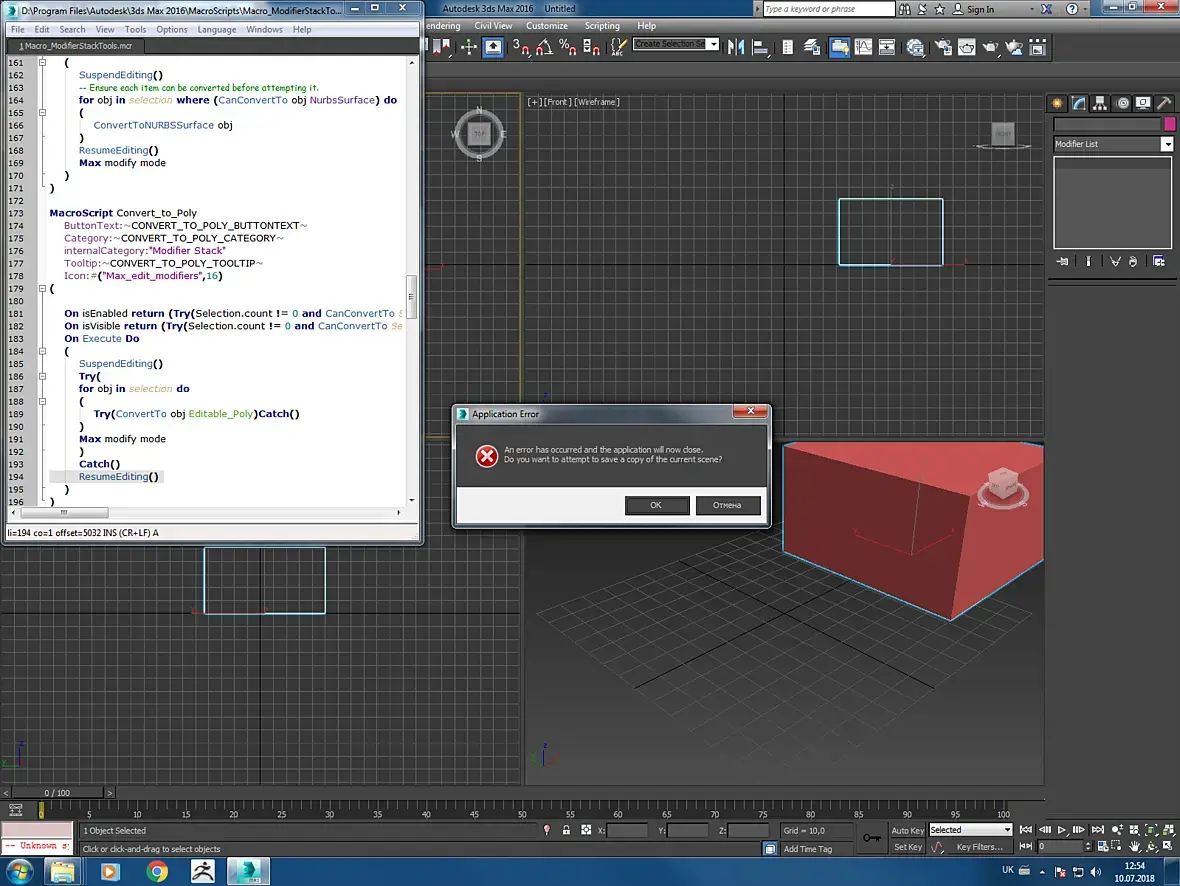This screenshot has width=1180, height=886.
Task: Open Render Setup teapot icon
Action: pos(943,47)
